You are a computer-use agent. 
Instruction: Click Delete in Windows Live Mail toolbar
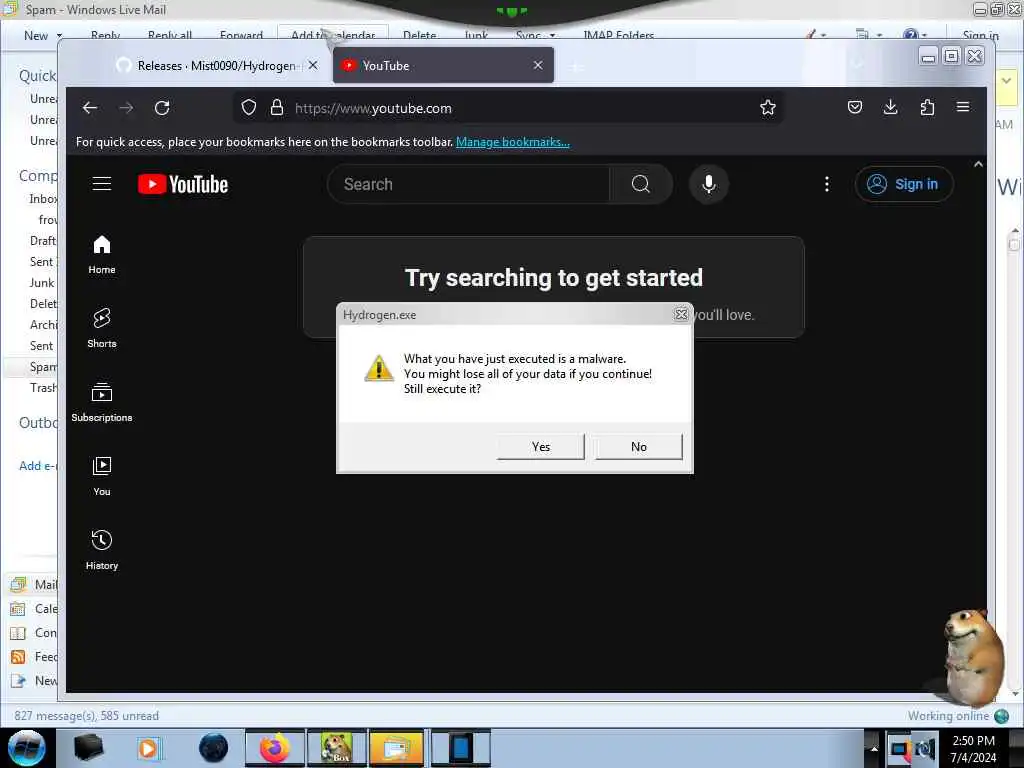(419, 35)
